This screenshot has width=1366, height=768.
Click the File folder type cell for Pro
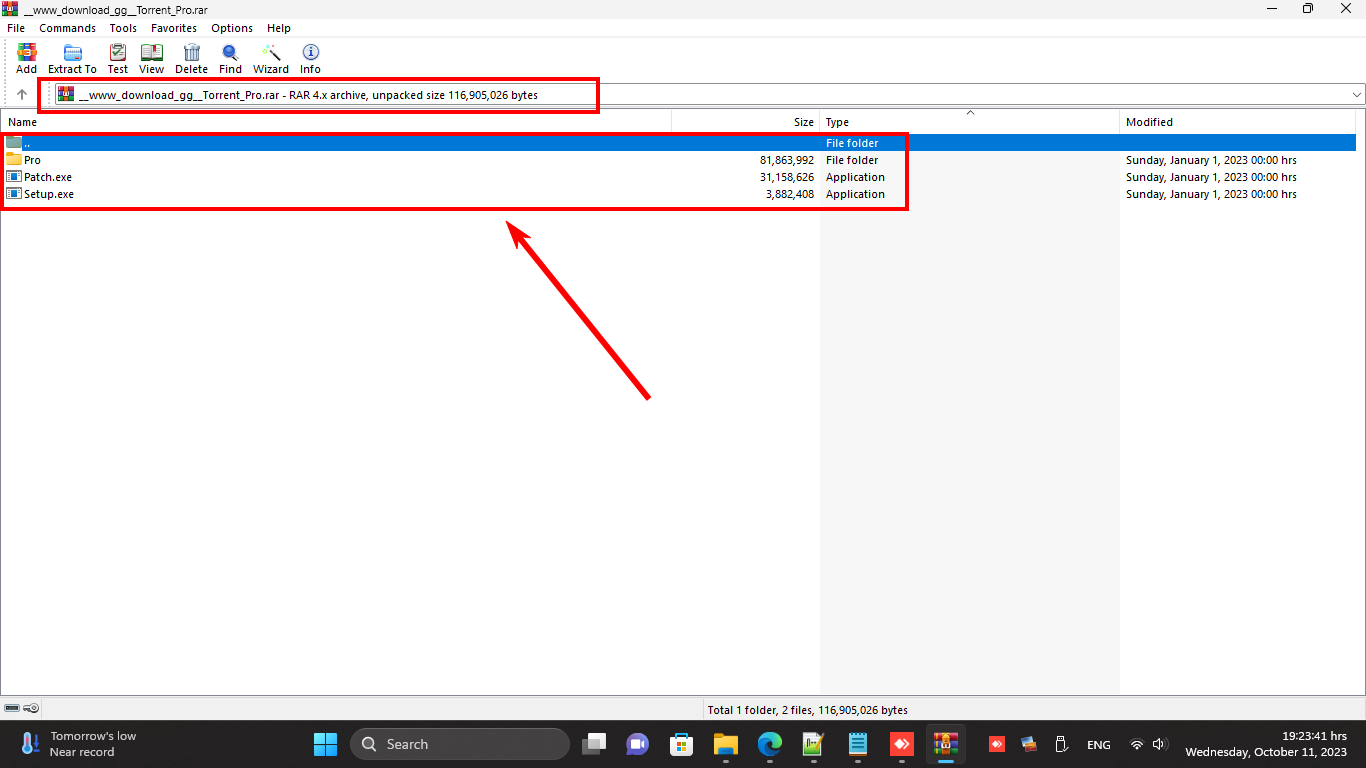point(852,160)
